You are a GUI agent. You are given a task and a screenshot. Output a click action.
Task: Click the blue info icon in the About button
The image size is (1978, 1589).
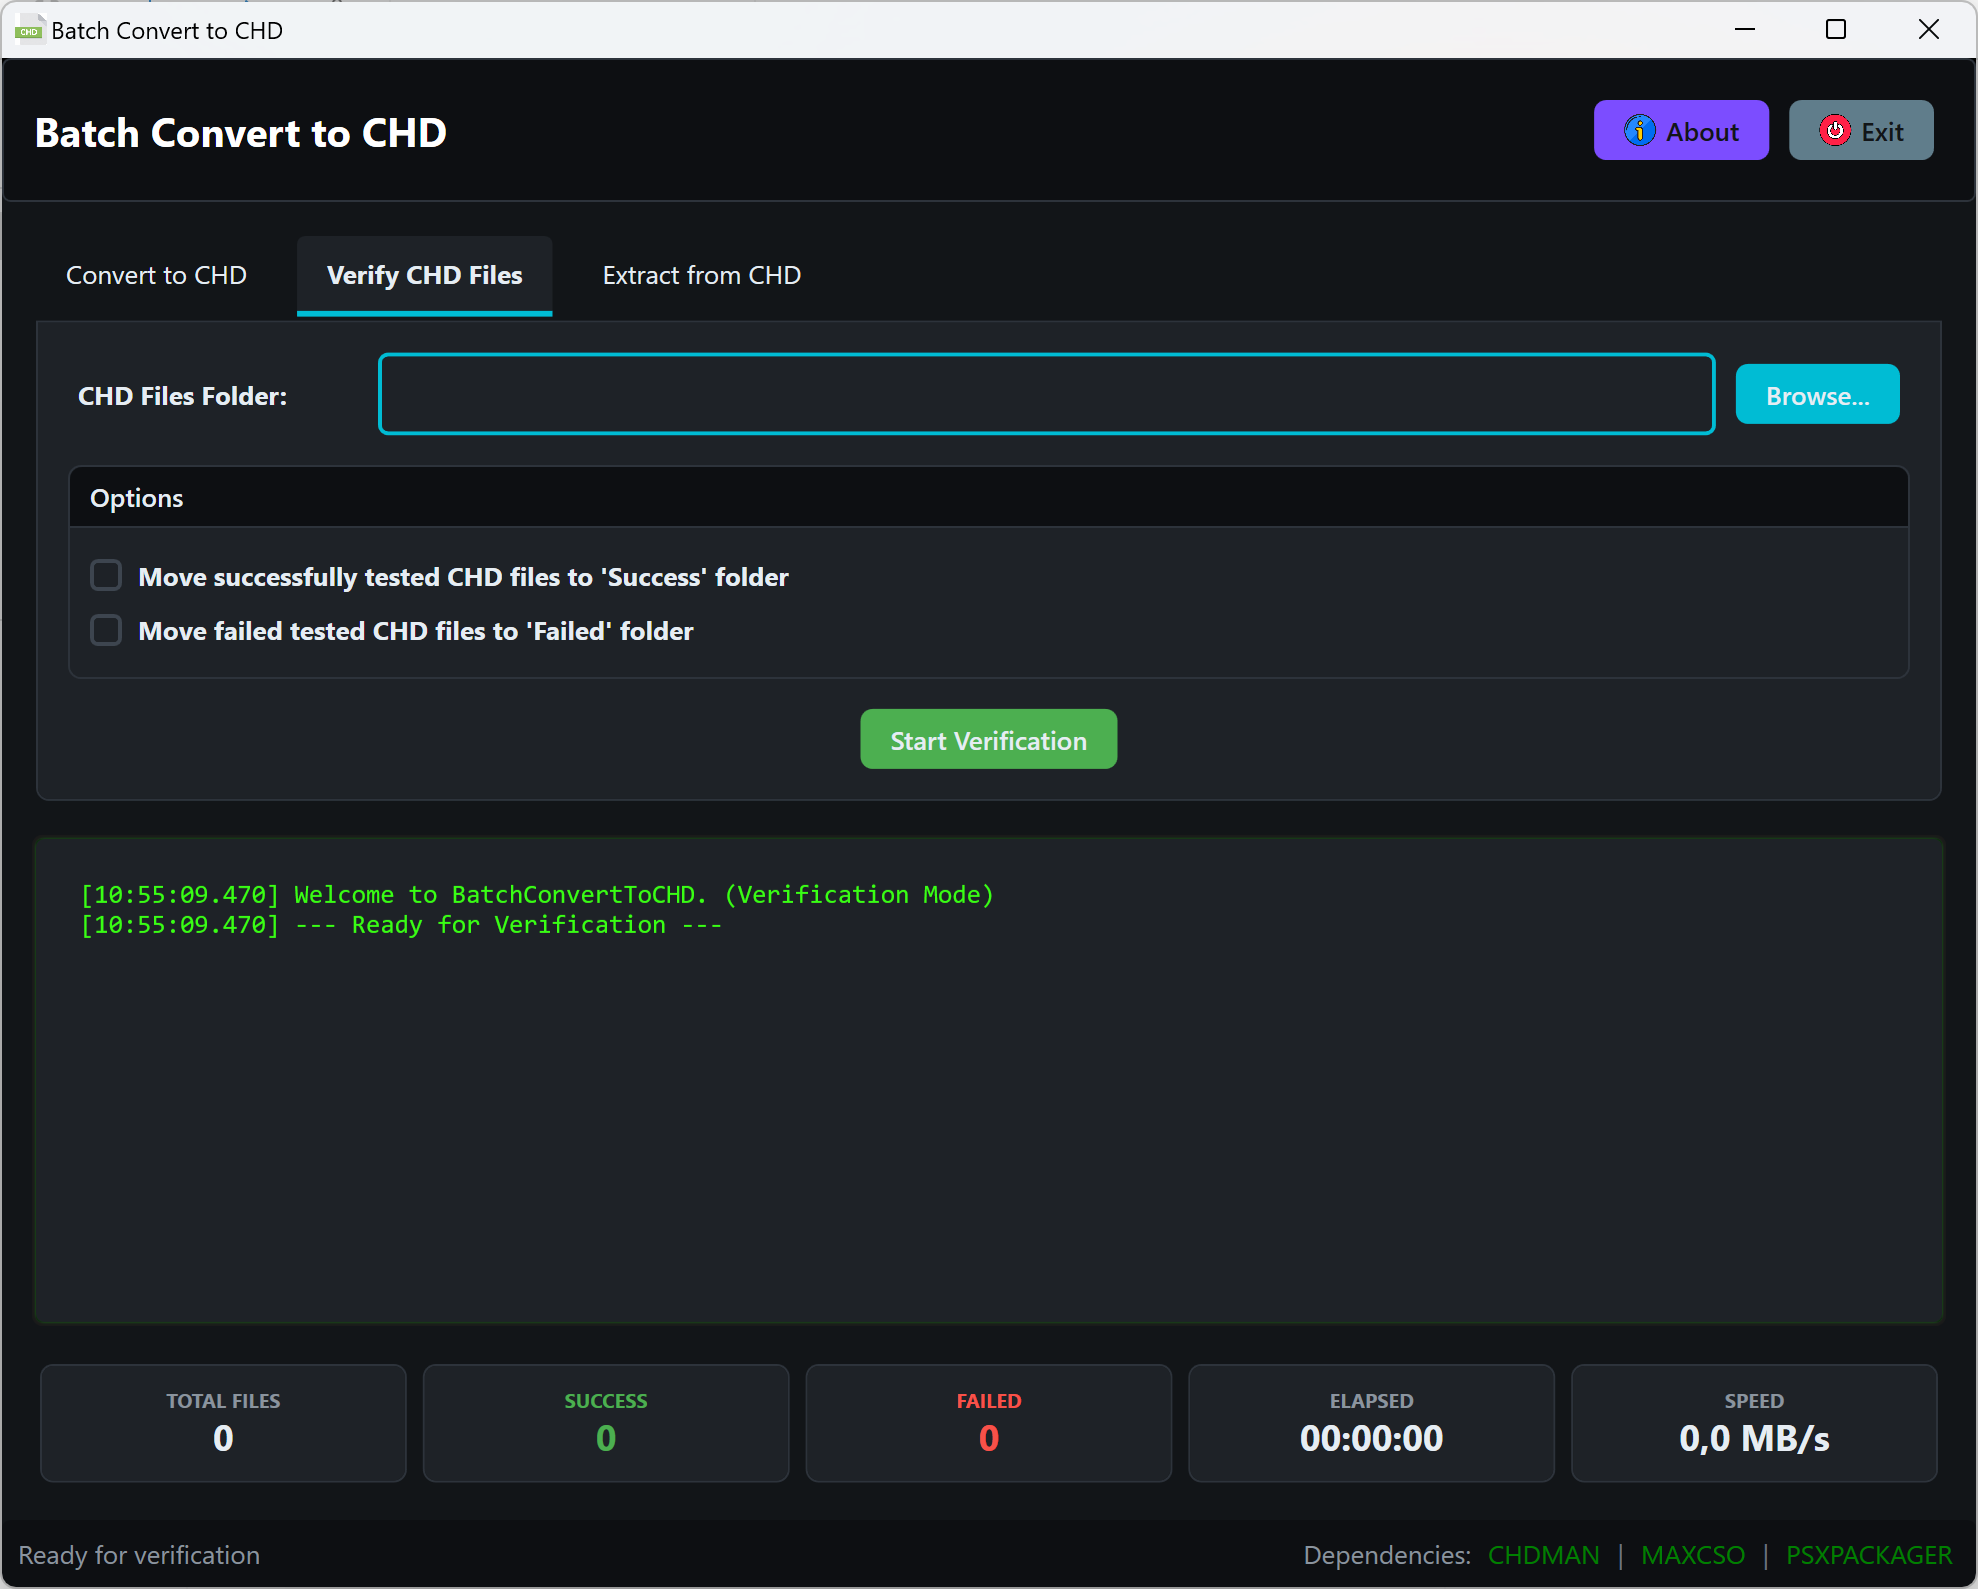coord(1639,131)
